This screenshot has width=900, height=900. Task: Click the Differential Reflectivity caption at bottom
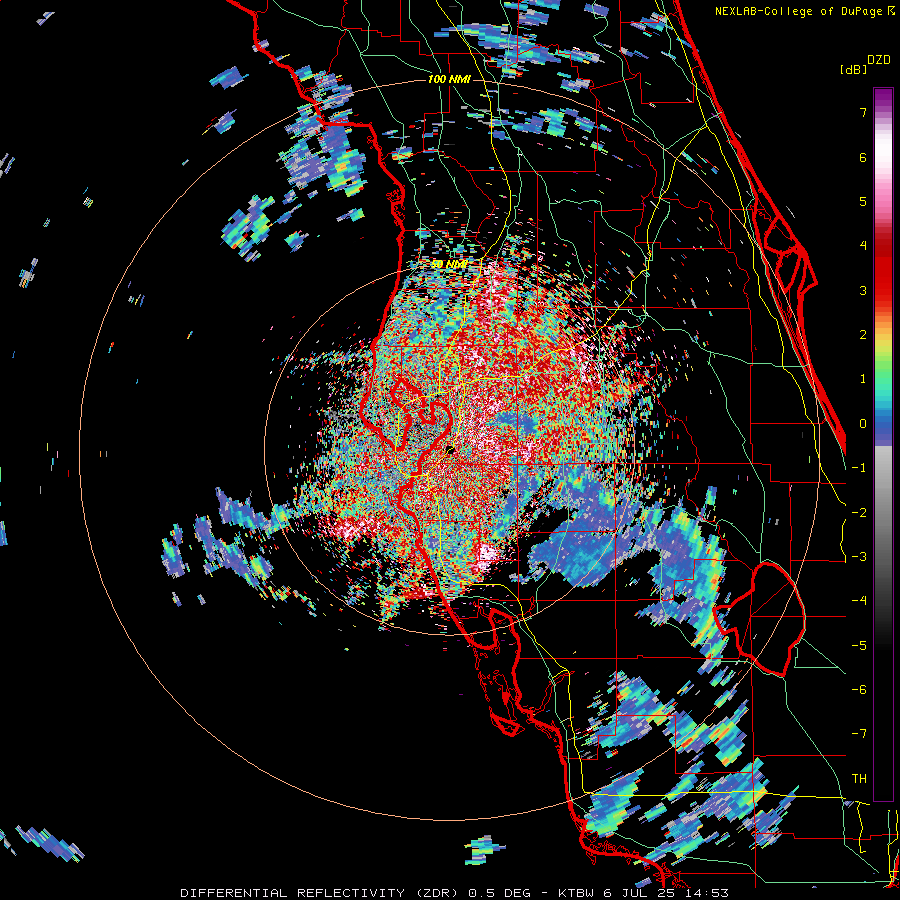click(454, 893)
